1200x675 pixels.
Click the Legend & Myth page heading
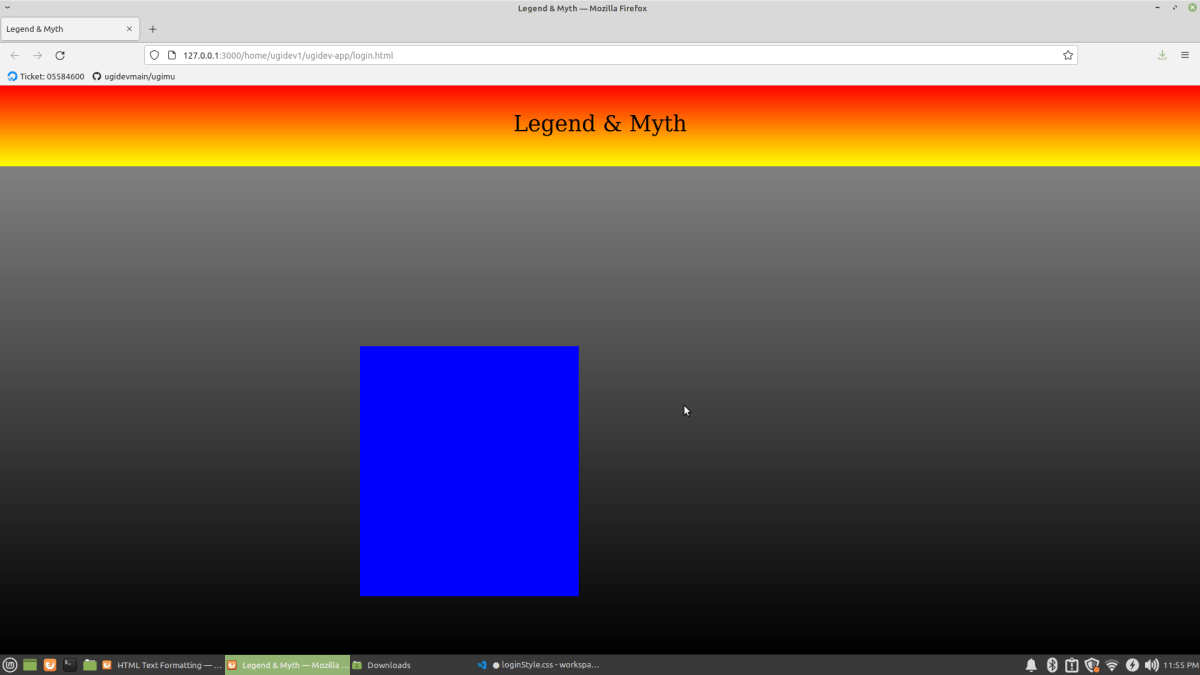tap(600, 123)
